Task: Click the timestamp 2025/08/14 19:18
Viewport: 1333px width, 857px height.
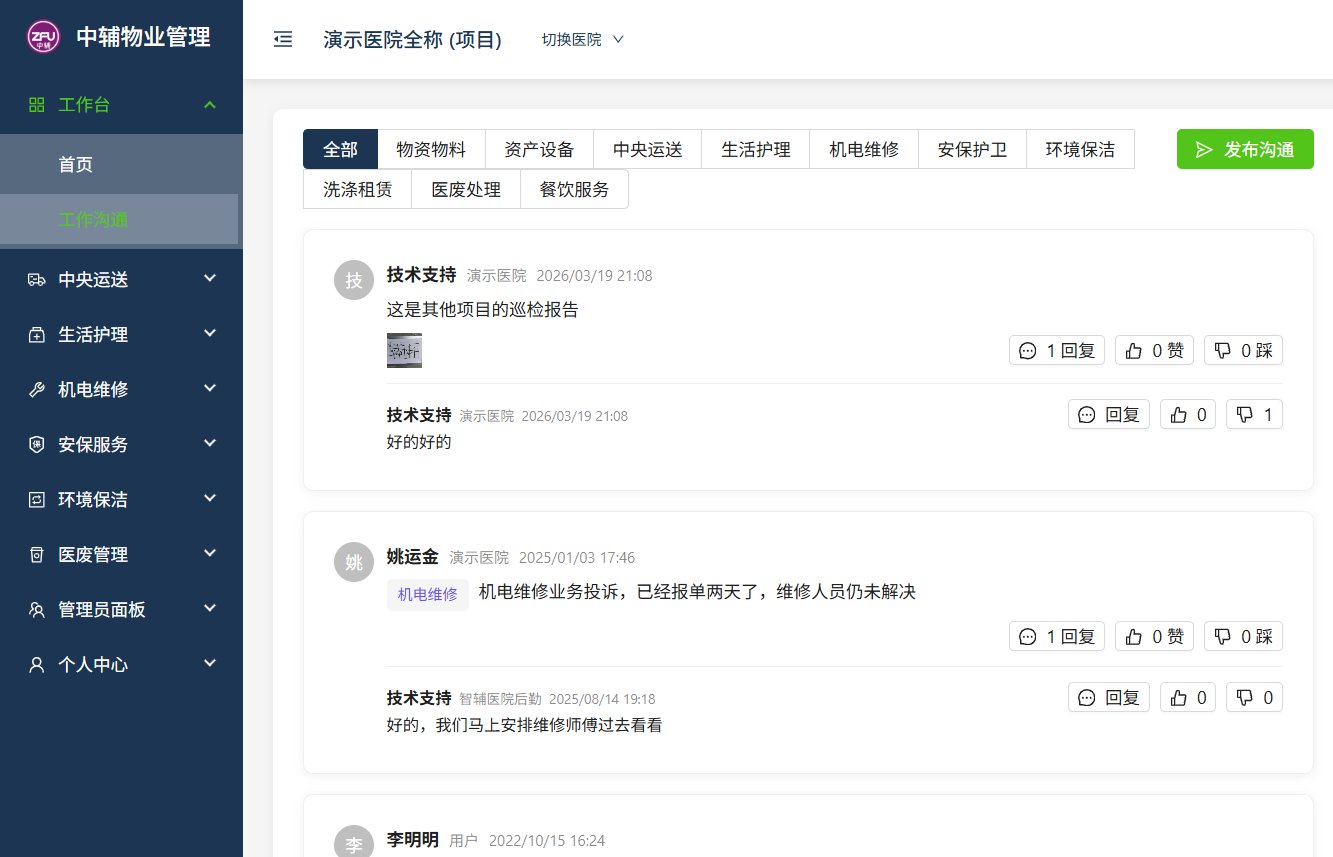Action: click(602, 699)
